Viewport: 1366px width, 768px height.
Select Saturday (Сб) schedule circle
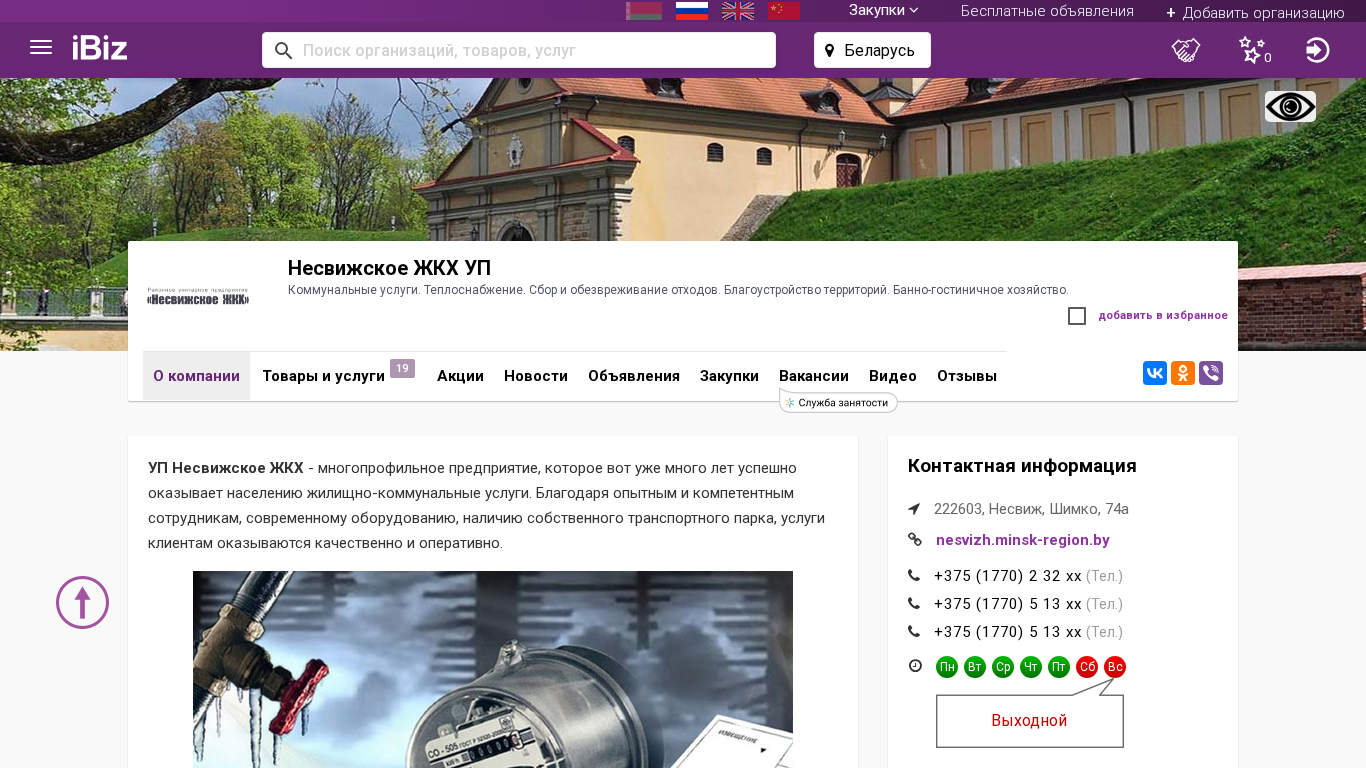1087,667
